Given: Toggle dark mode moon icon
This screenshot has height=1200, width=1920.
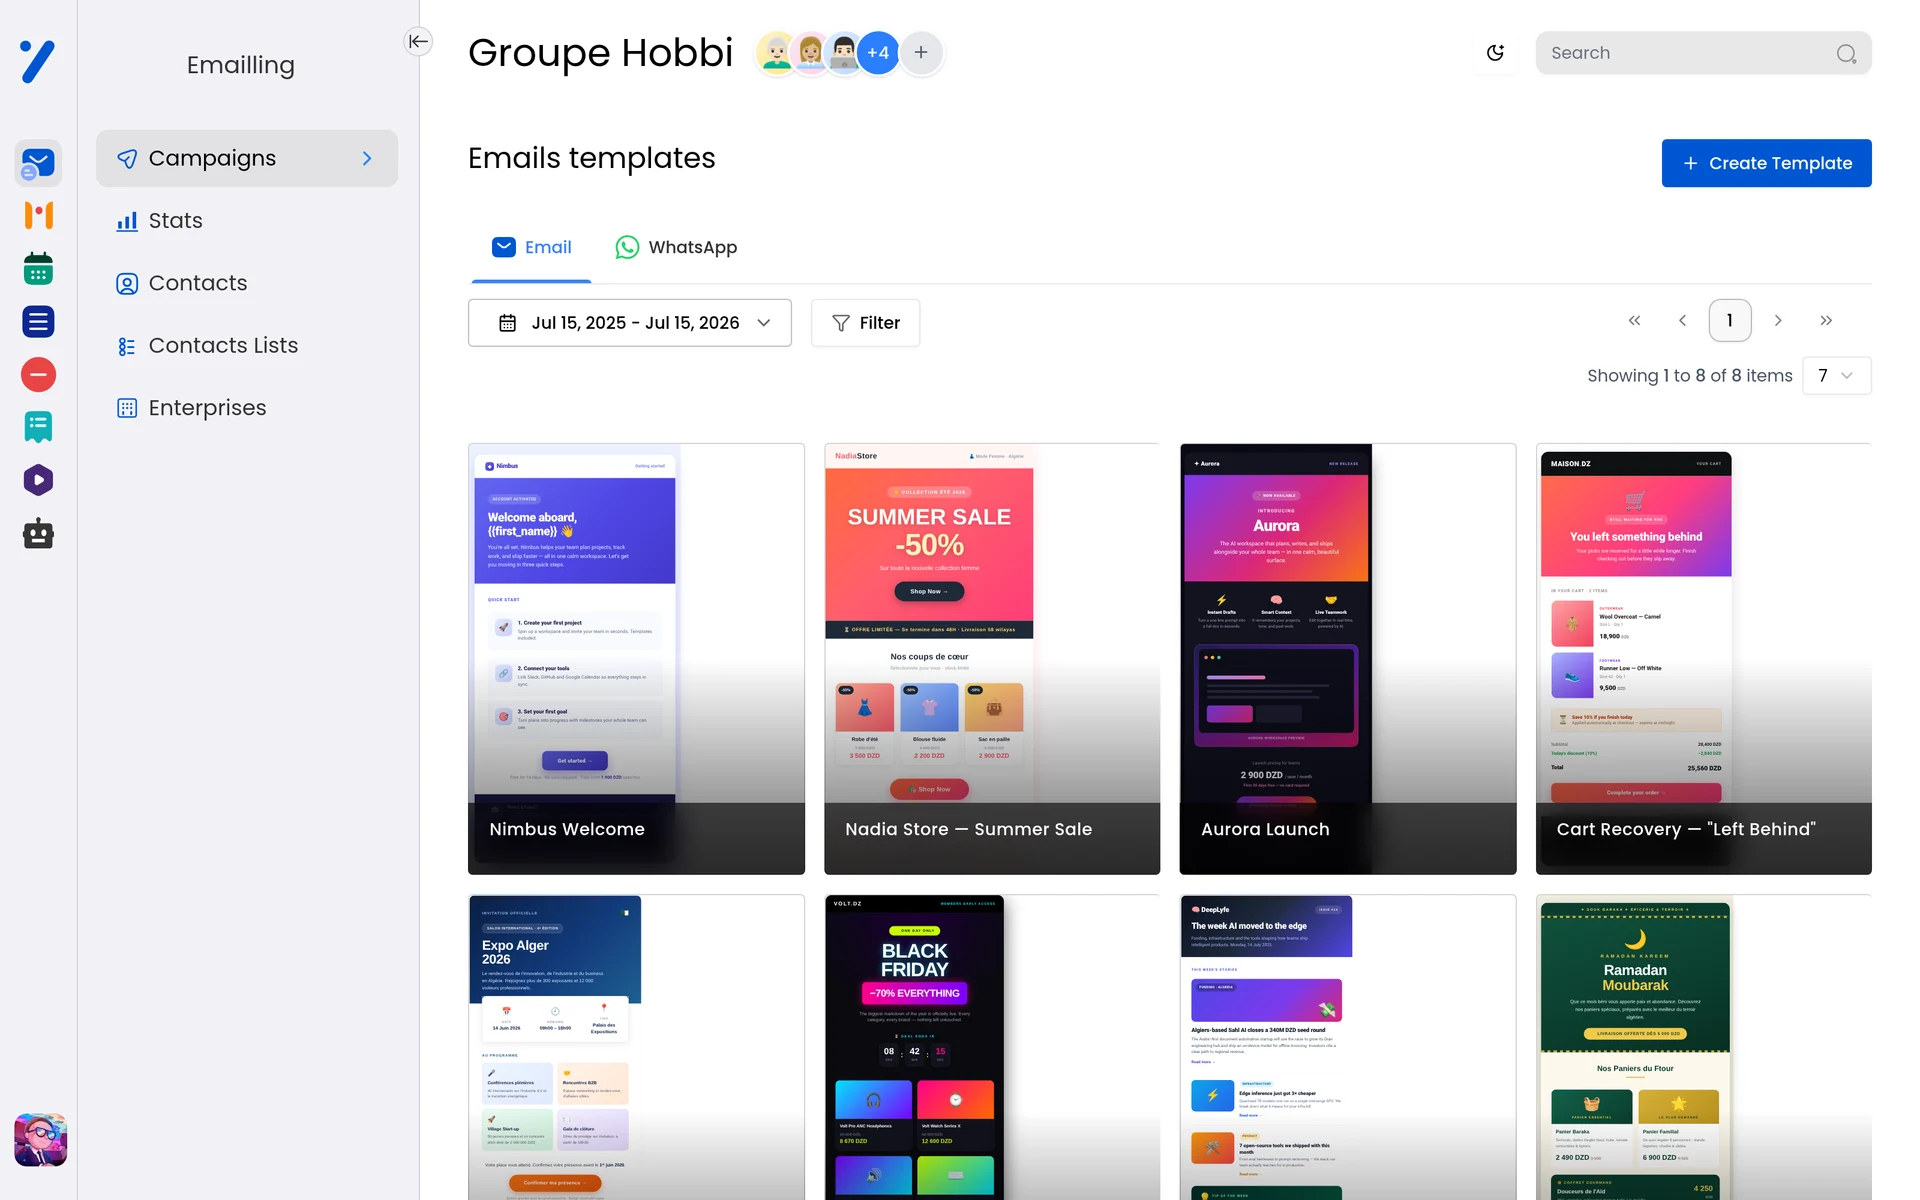Looking at the screenshot, I should point(1495,53).
